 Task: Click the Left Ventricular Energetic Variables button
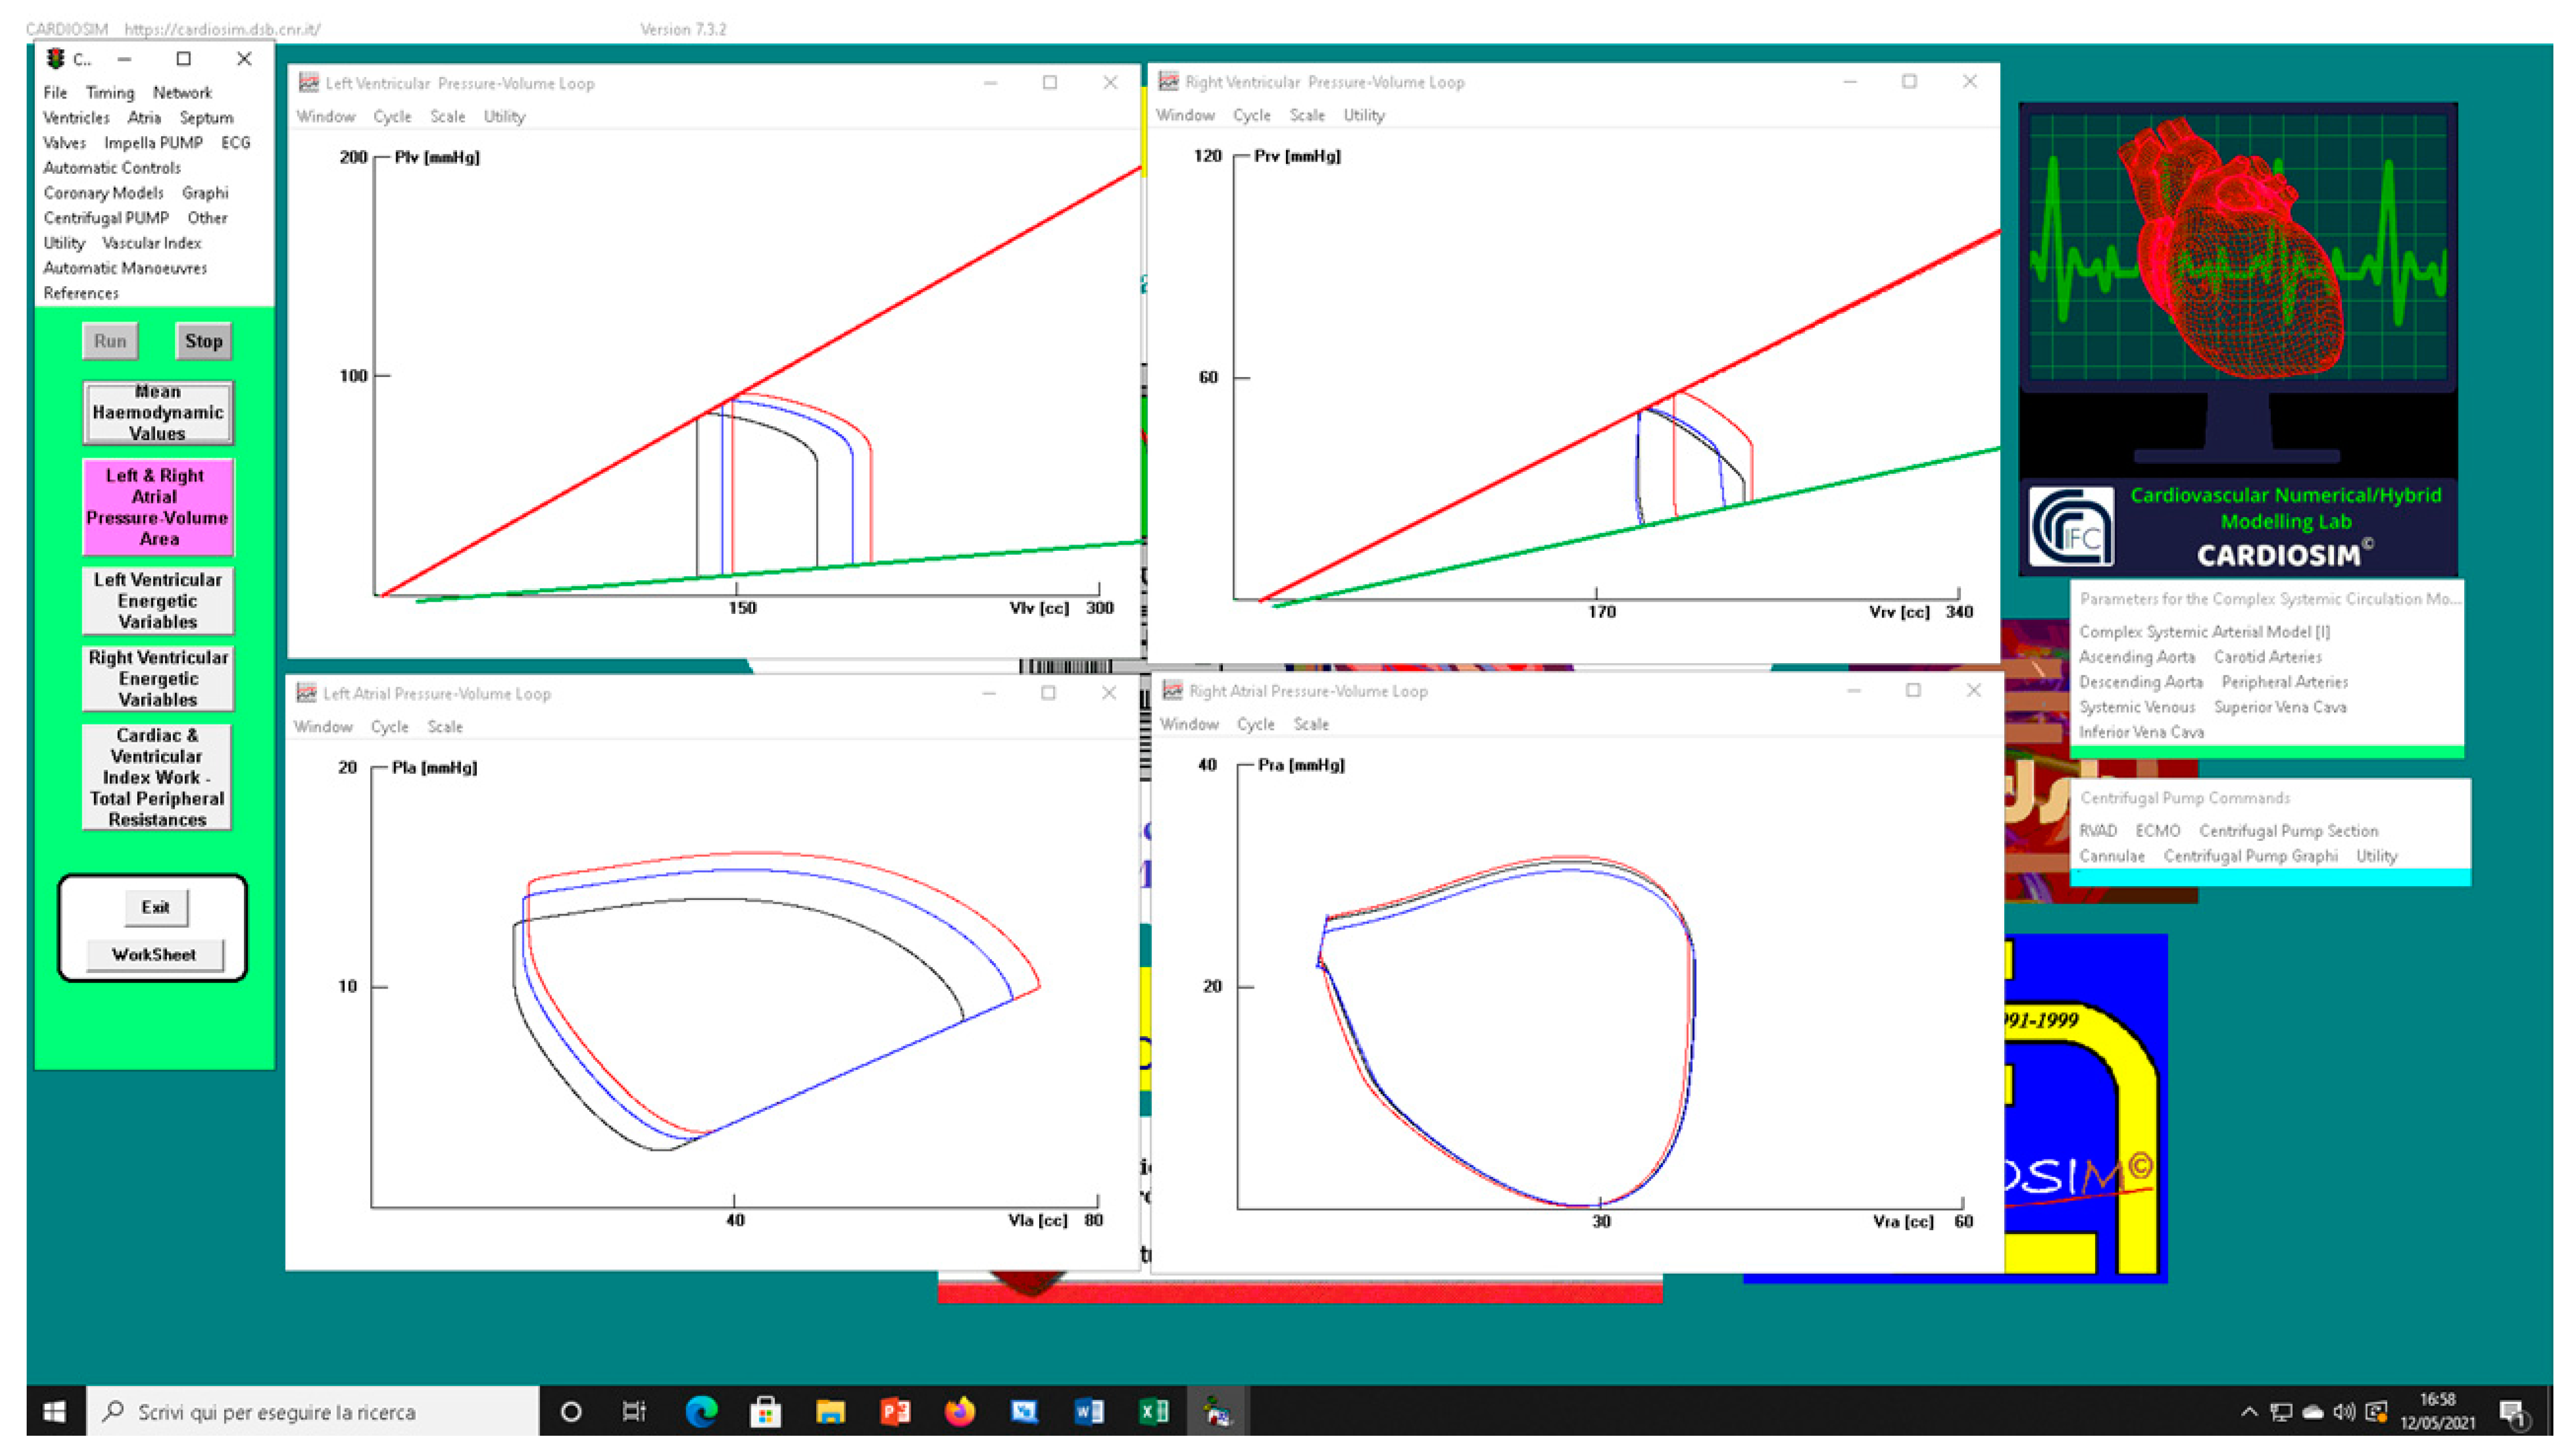coord(158,601)
